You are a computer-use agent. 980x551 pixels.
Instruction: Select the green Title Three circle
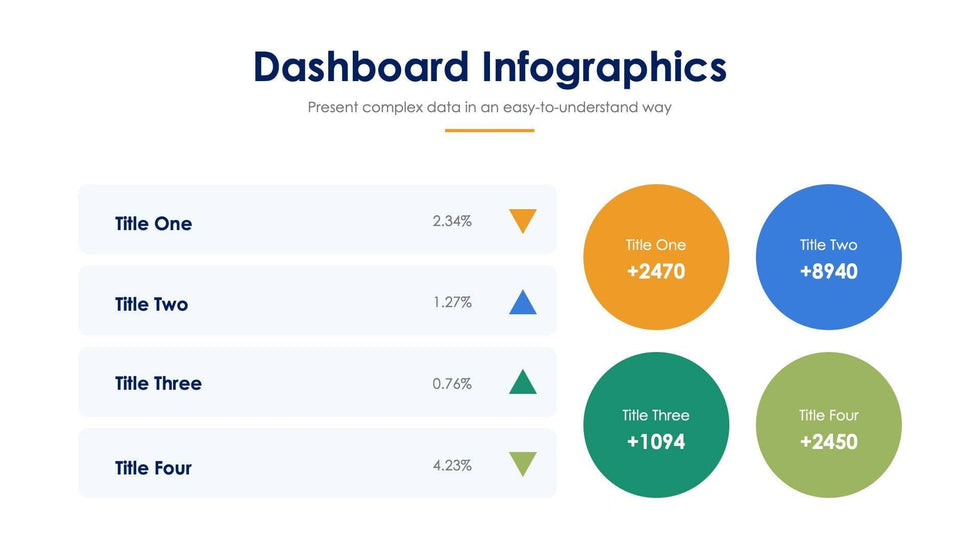[x=656, y=425]
